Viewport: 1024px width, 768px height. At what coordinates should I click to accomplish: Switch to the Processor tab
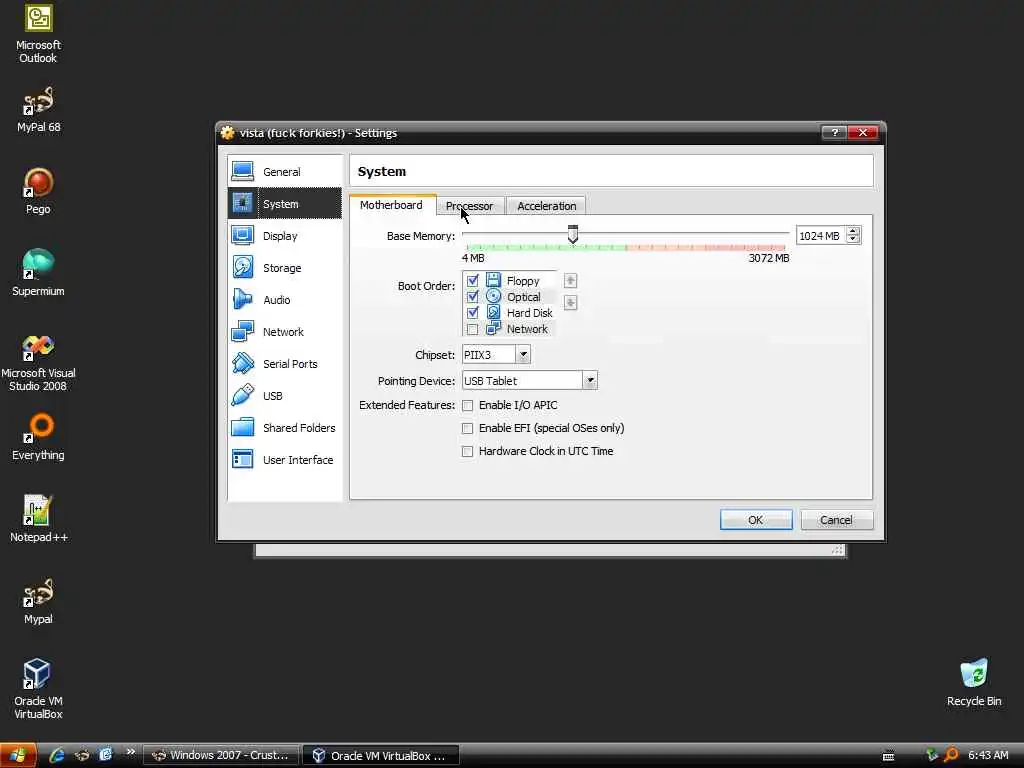pyautogui.click(x=470, y=206)
